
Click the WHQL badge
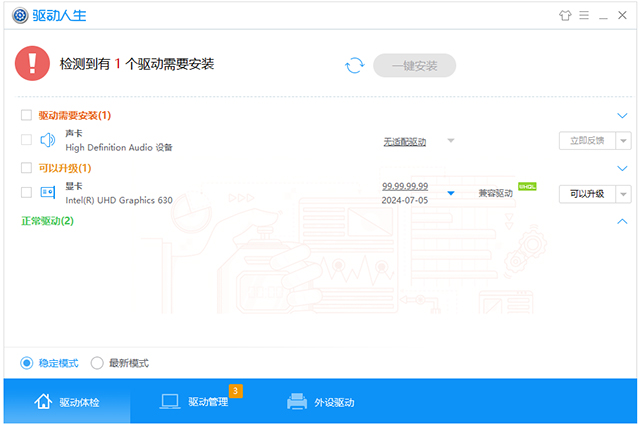(x=527, y=187)
